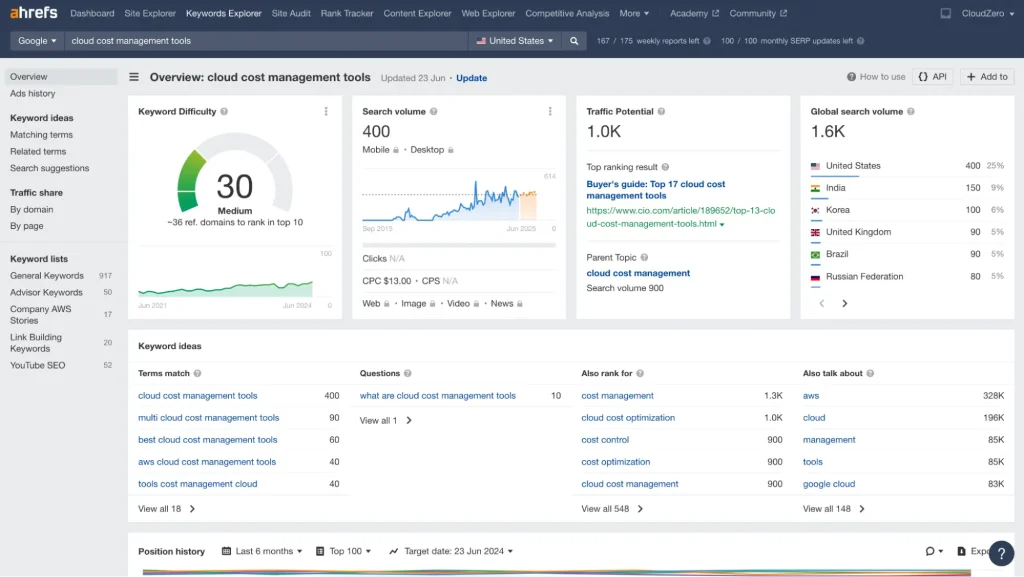Open the Google search engine dropdown
This screenshot has width=1024, height=577.
click(x=37, y=40)
